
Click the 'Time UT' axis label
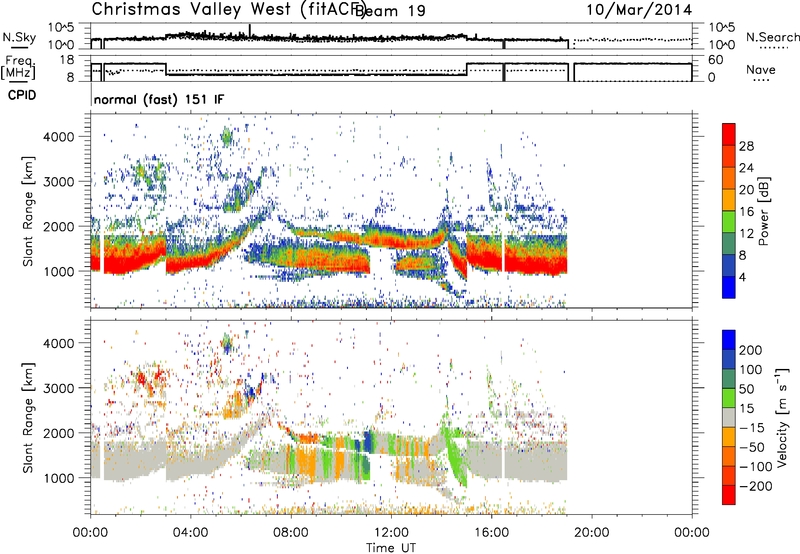391,547
